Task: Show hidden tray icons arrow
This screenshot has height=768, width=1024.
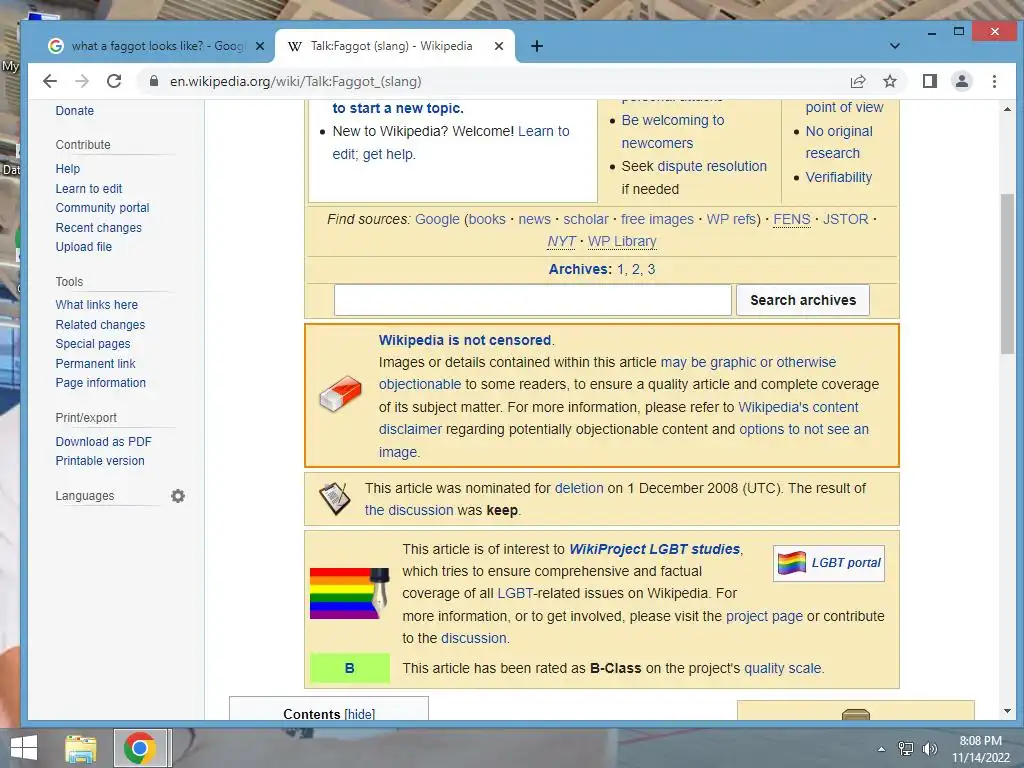Action: (x=881, y=749)
